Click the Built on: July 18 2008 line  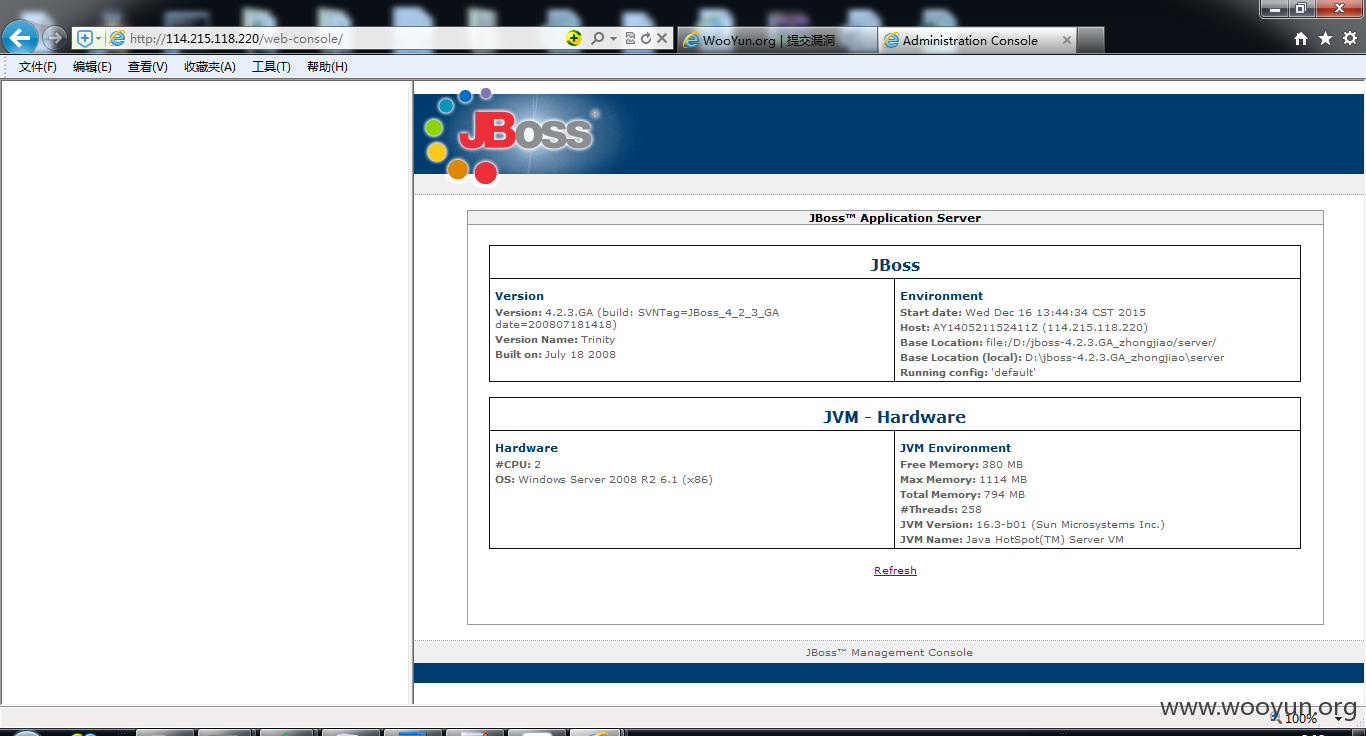555,355
